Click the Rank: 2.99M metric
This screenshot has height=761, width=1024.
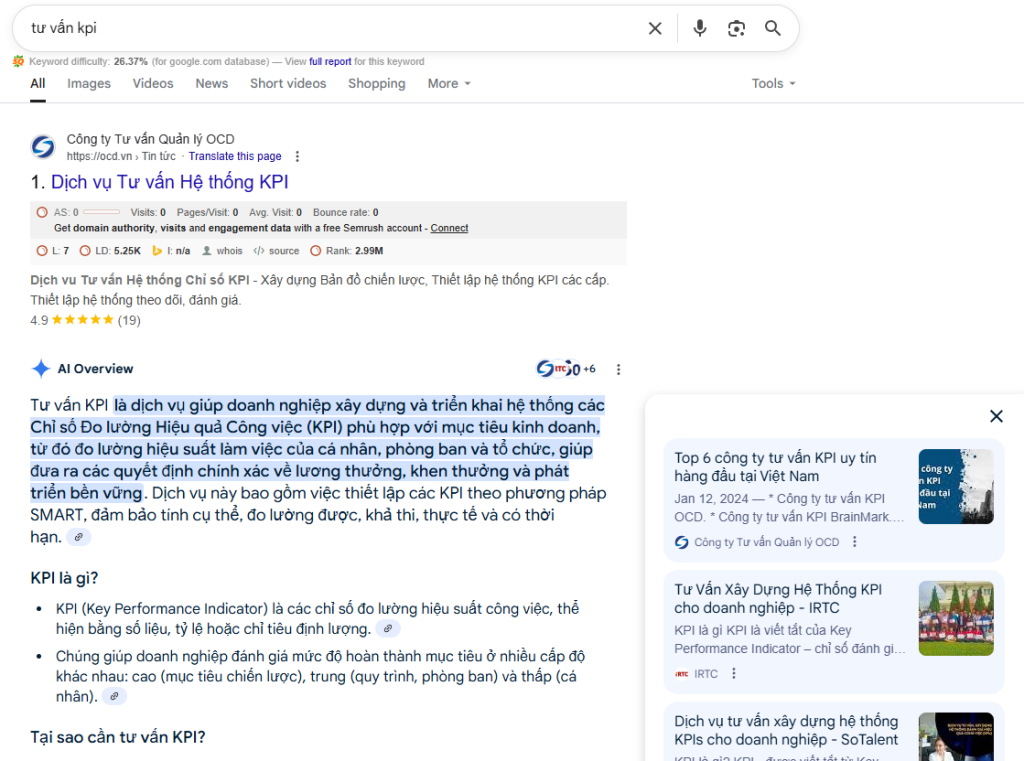(347, 251)
